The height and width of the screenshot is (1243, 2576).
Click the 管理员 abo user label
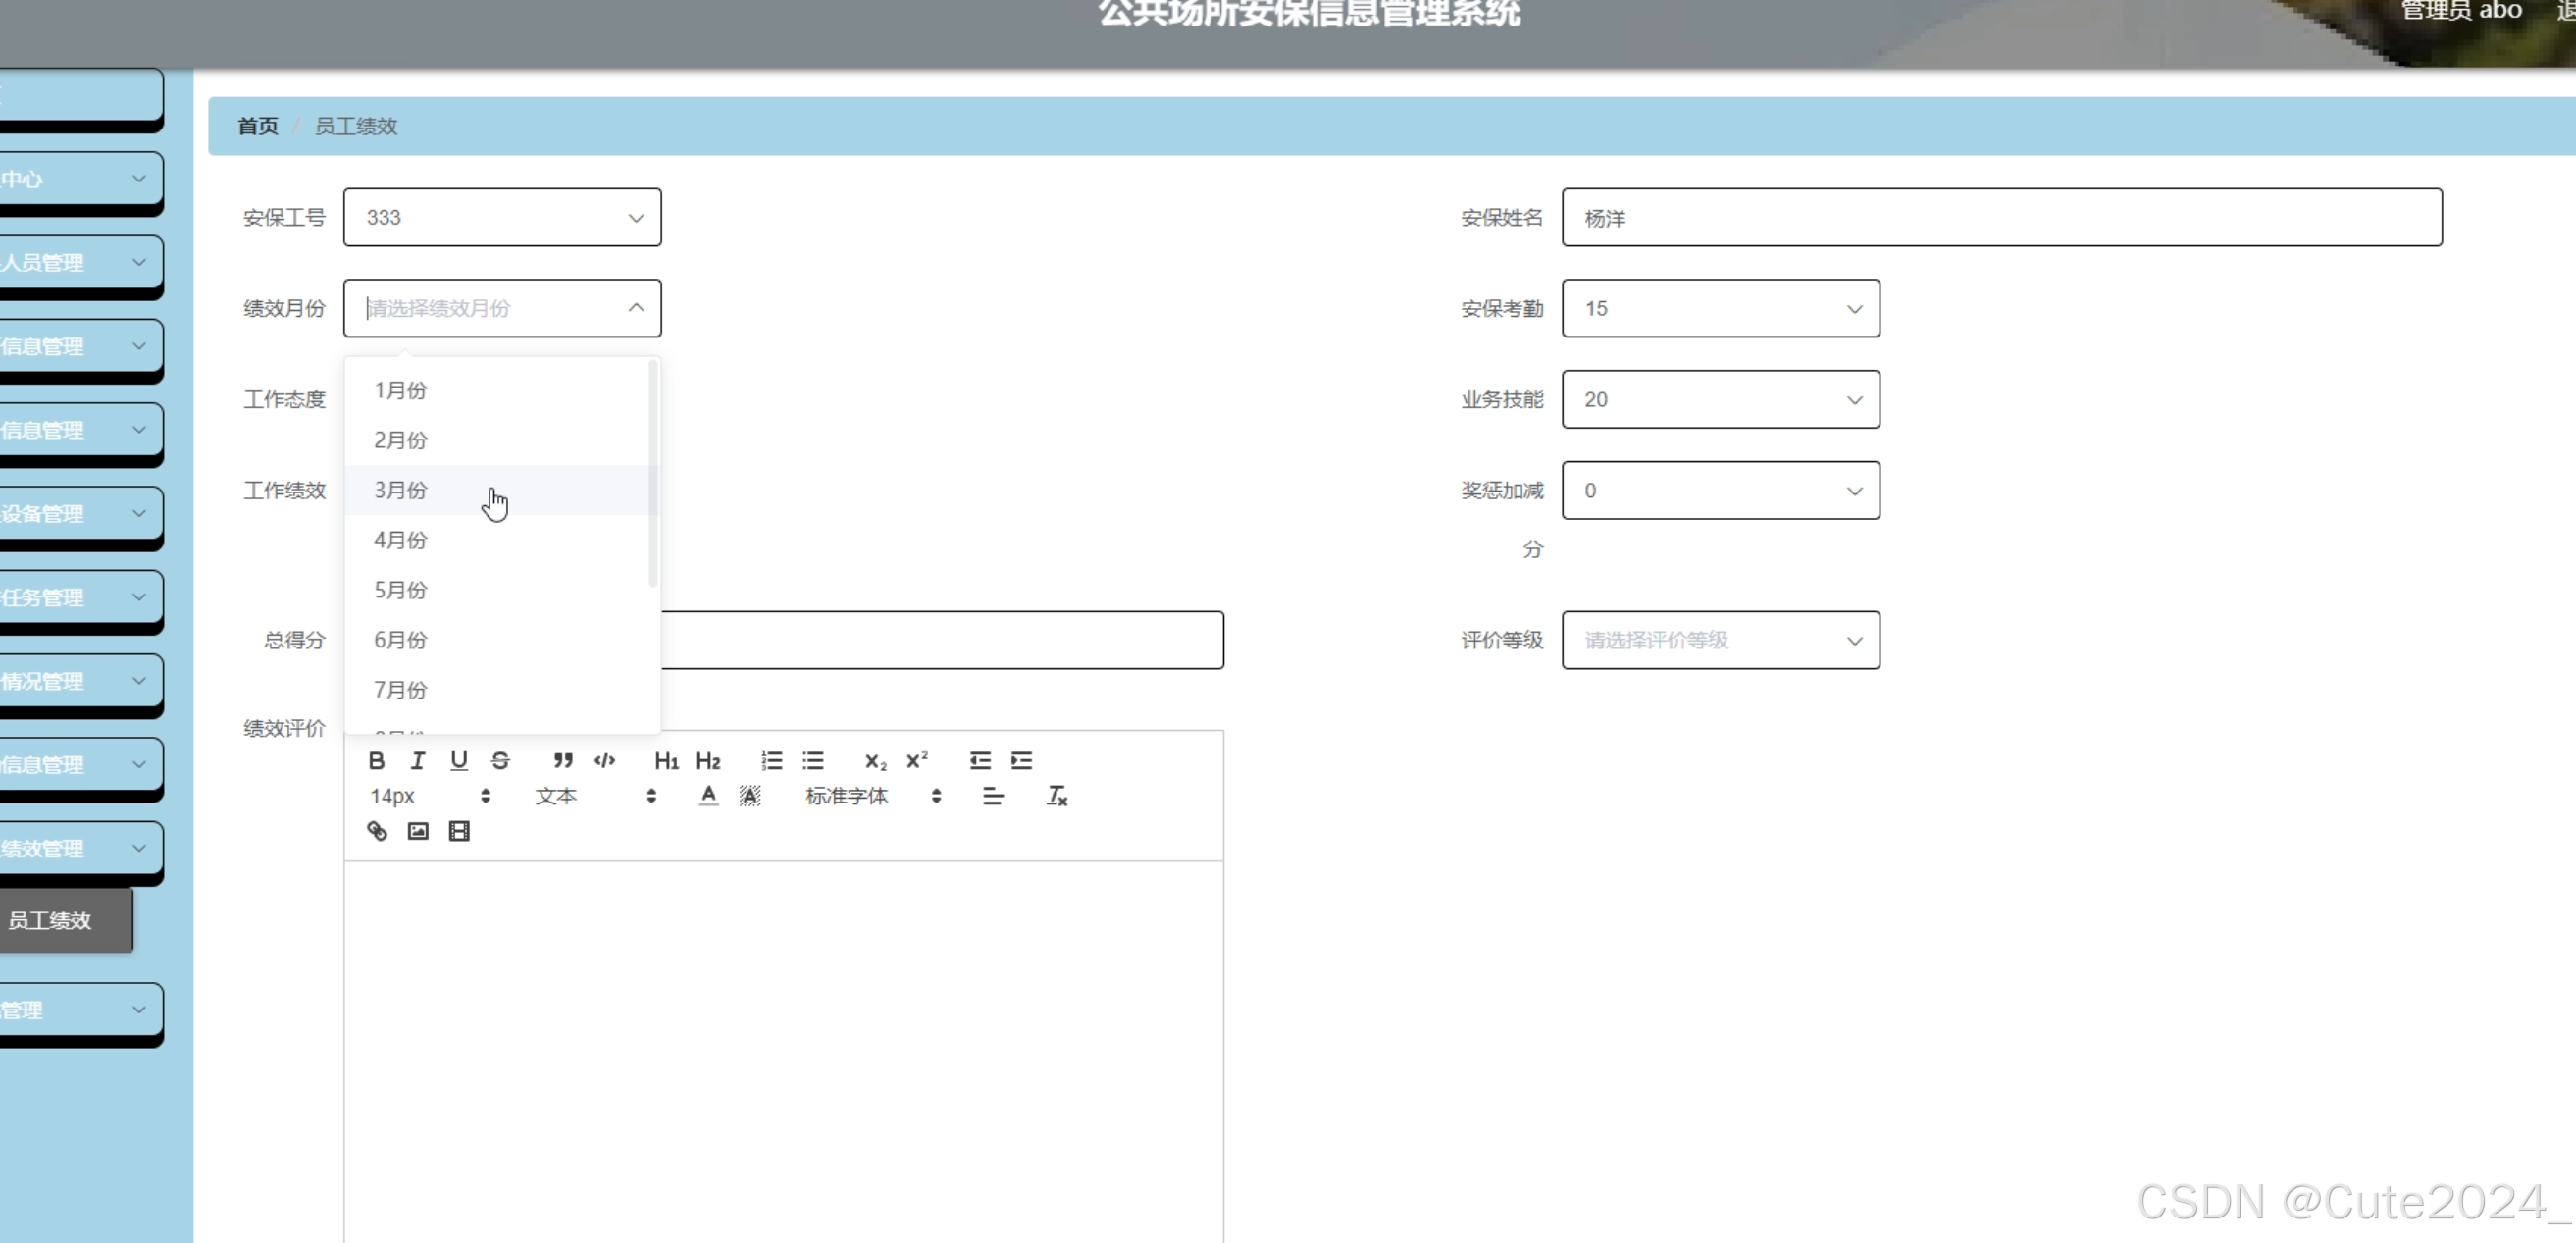[x=2461, y=11]
